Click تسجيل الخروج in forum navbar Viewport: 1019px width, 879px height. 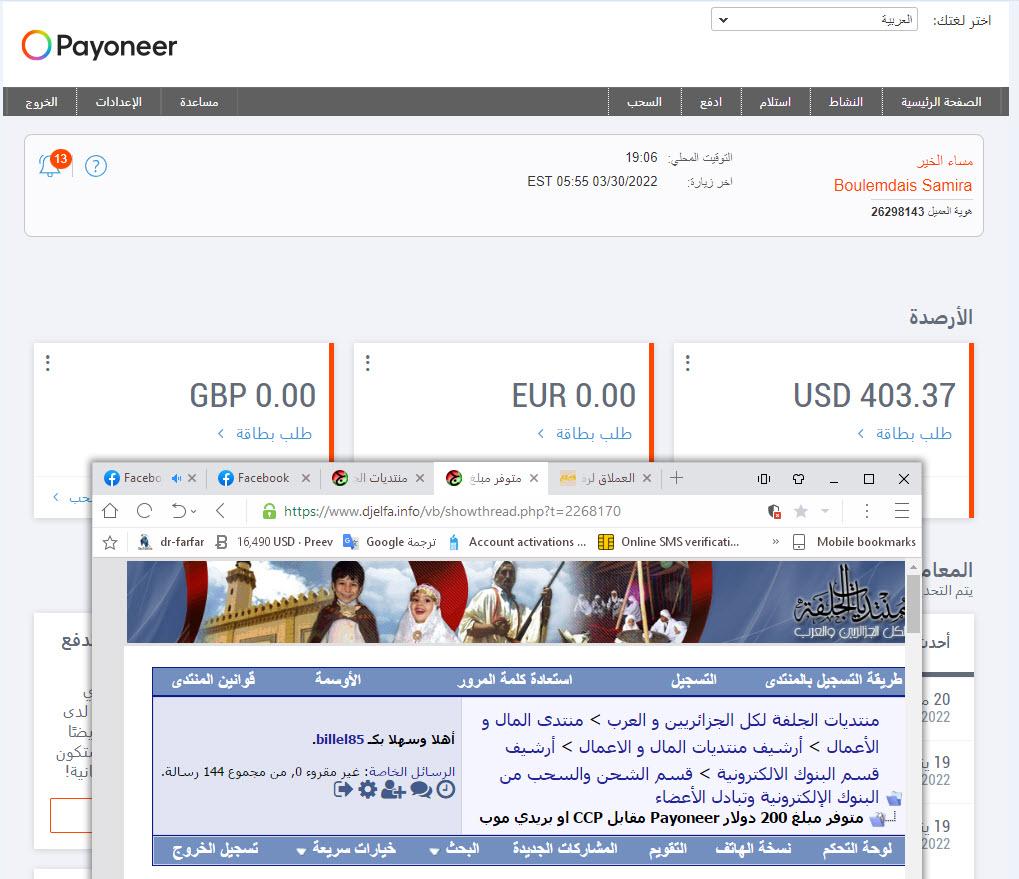(x=215, y=849)
